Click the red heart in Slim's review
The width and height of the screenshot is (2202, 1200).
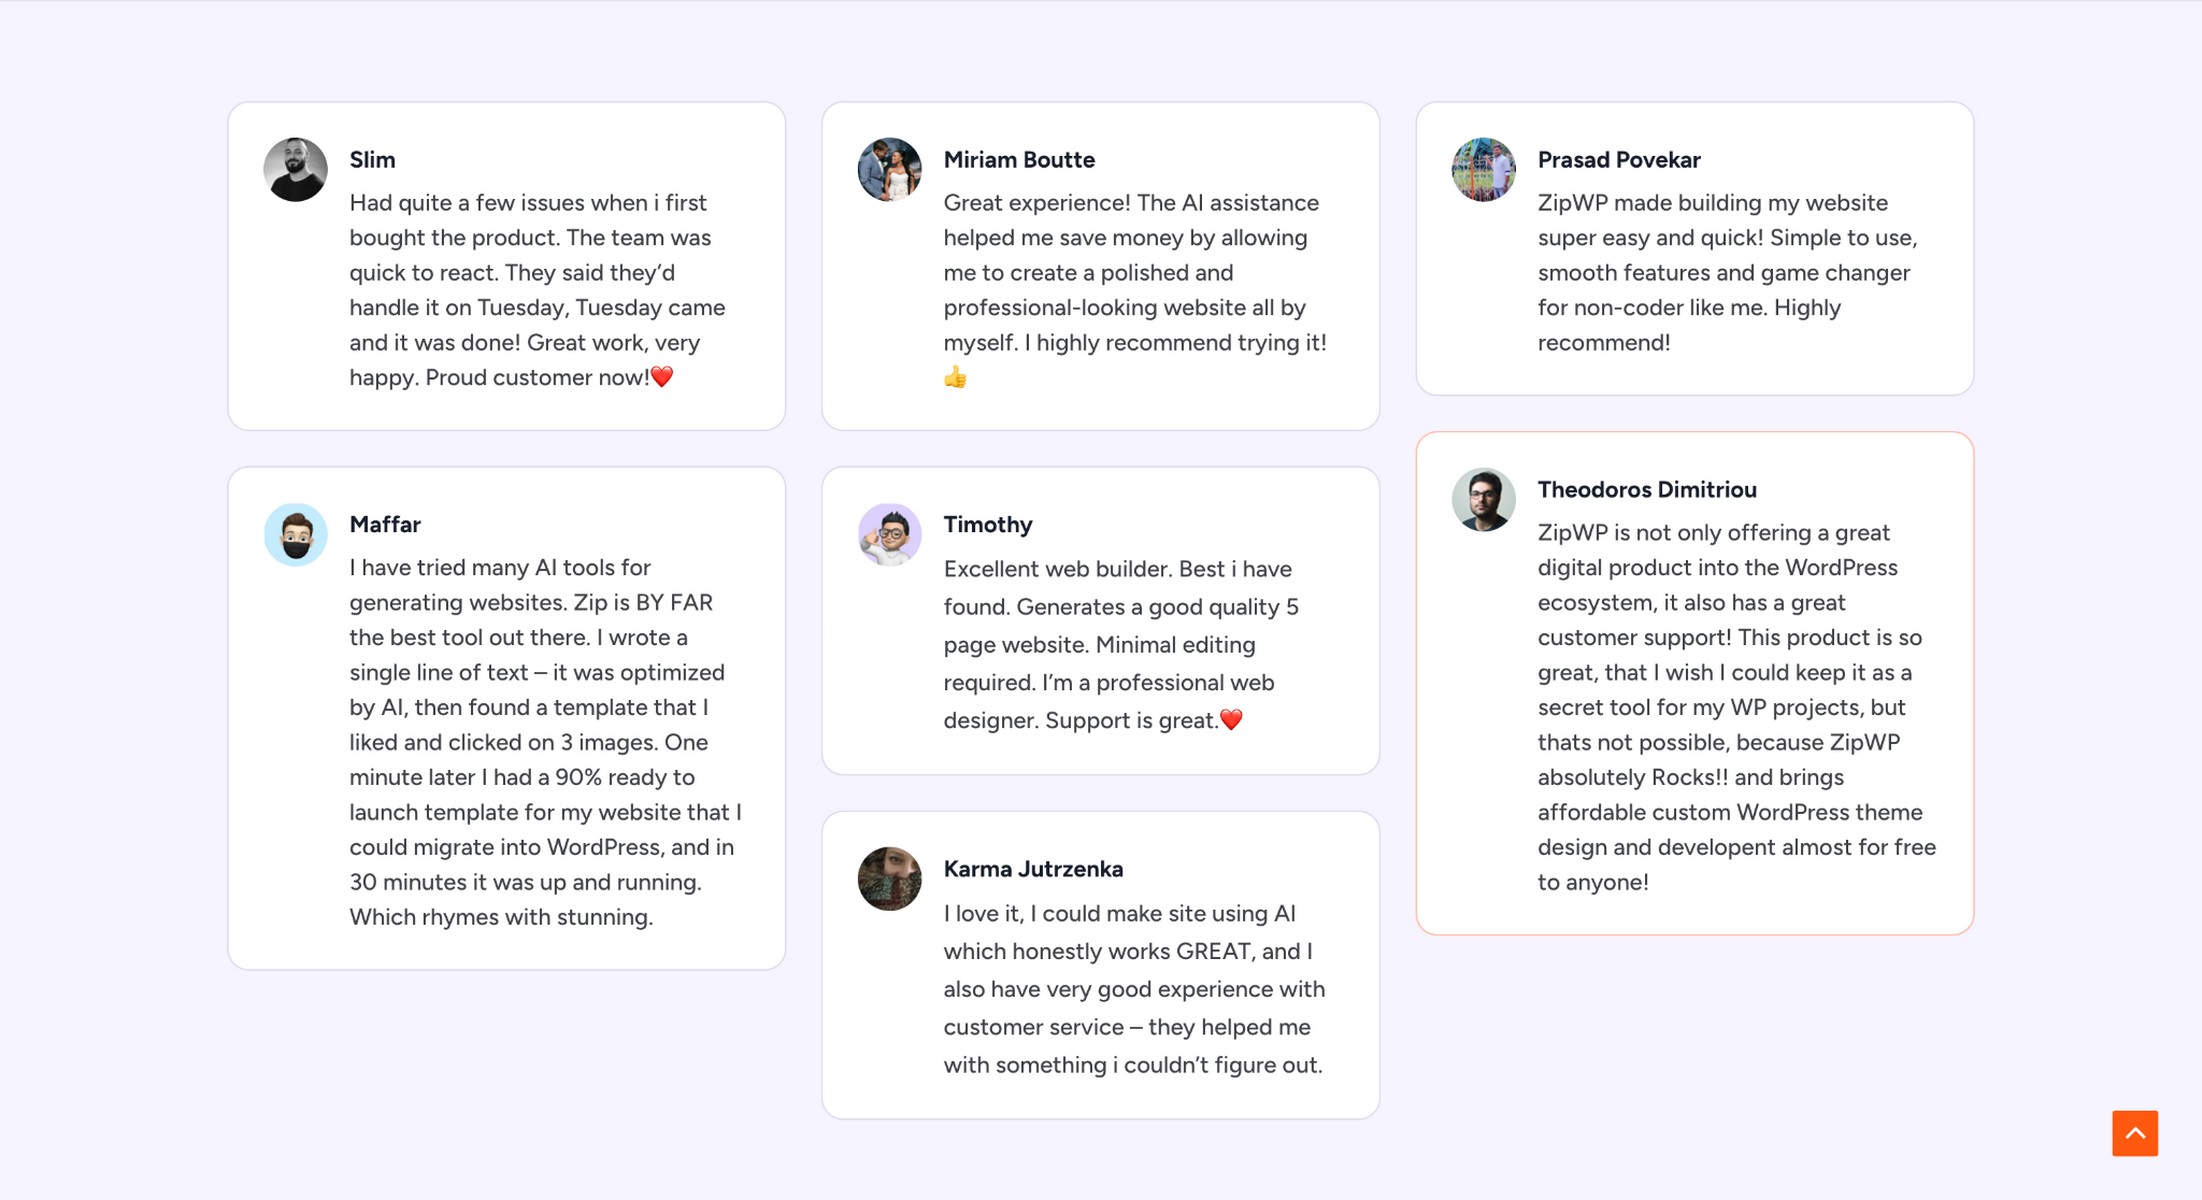click(662, 377)
